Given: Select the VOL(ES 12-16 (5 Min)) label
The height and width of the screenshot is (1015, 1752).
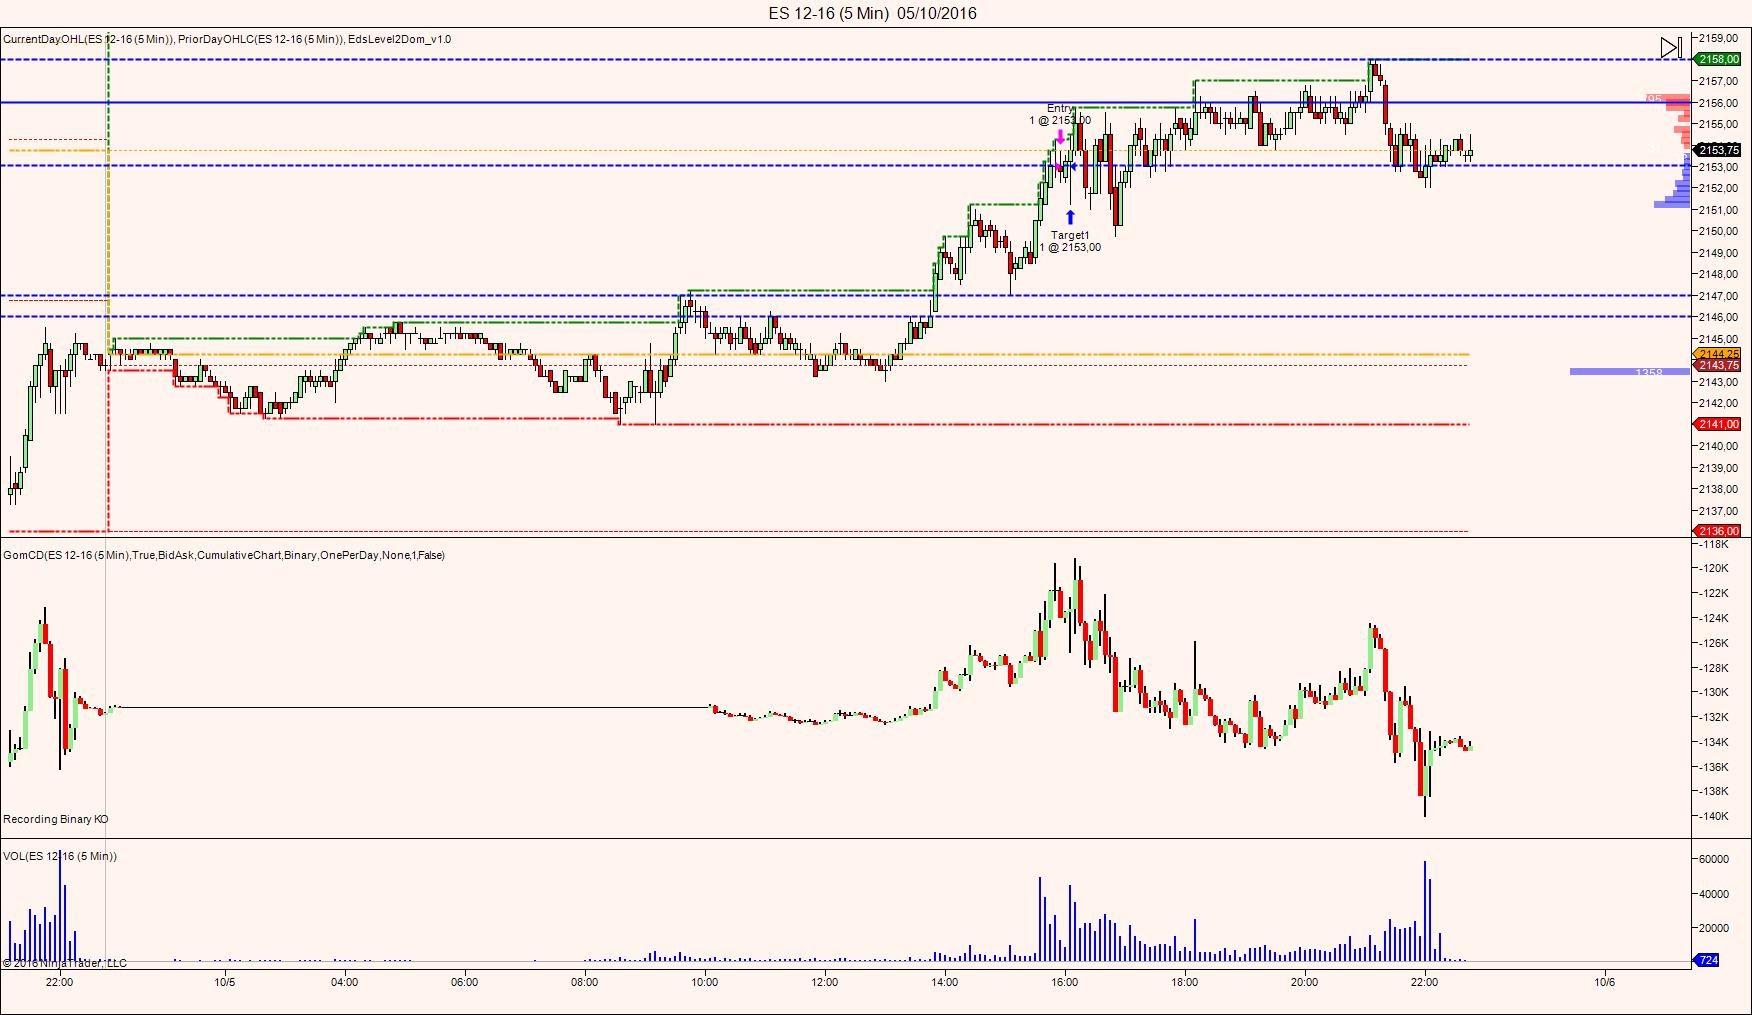Looking at the screenshot, I should (x=60, y=856).
